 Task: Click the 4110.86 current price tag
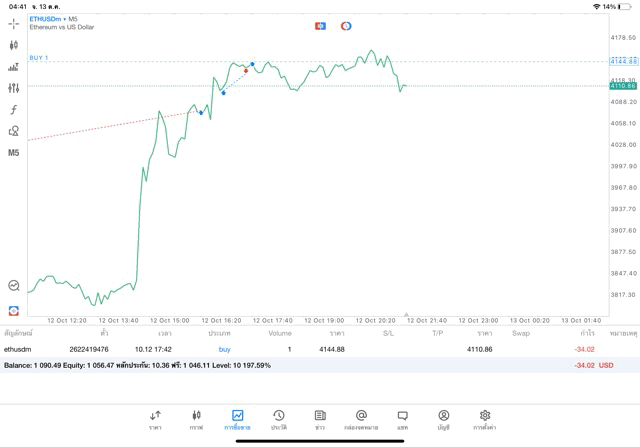(622, 86)
